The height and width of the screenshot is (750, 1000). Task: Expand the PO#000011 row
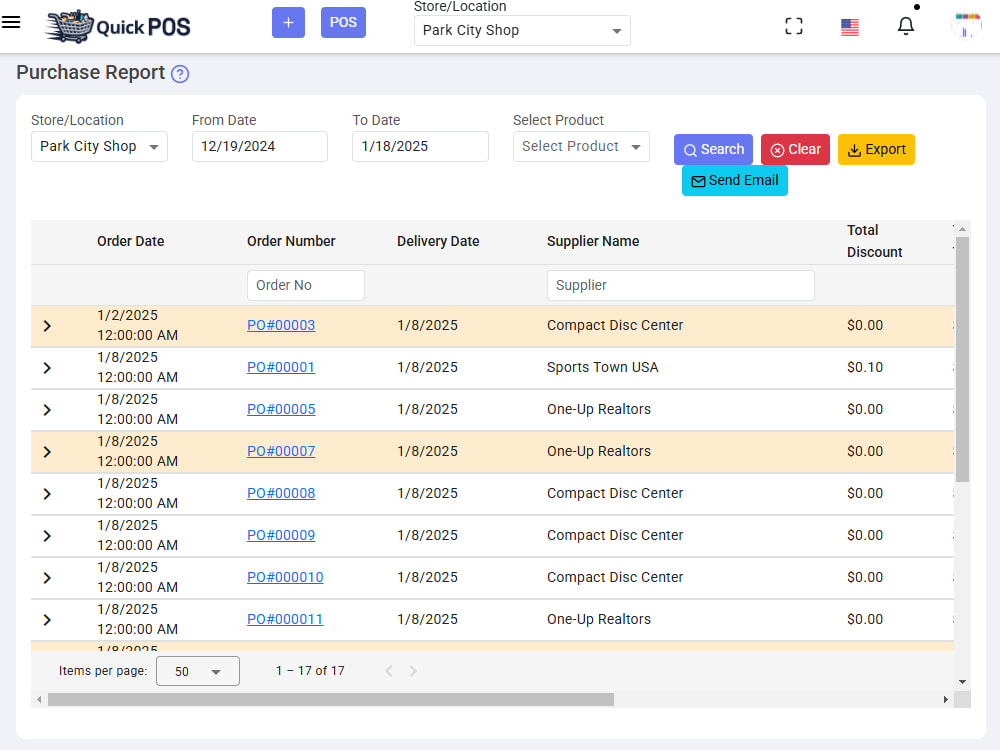[47, 621]
